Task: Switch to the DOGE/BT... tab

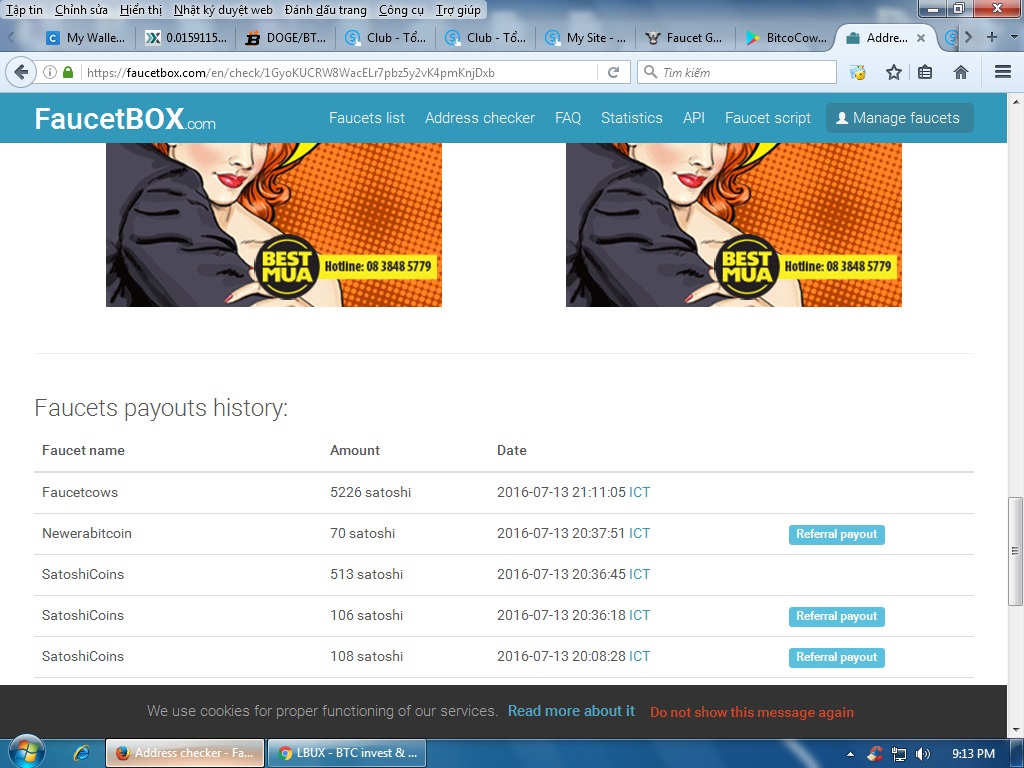Action: click(286, 38)
